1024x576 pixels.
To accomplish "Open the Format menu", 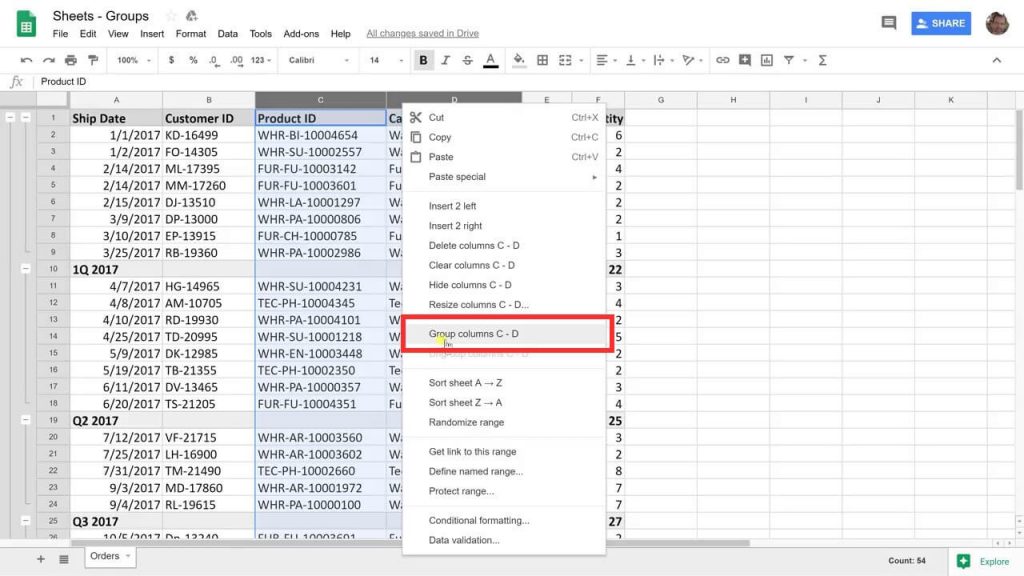I will pyautogui.click(x=191, y=33).
